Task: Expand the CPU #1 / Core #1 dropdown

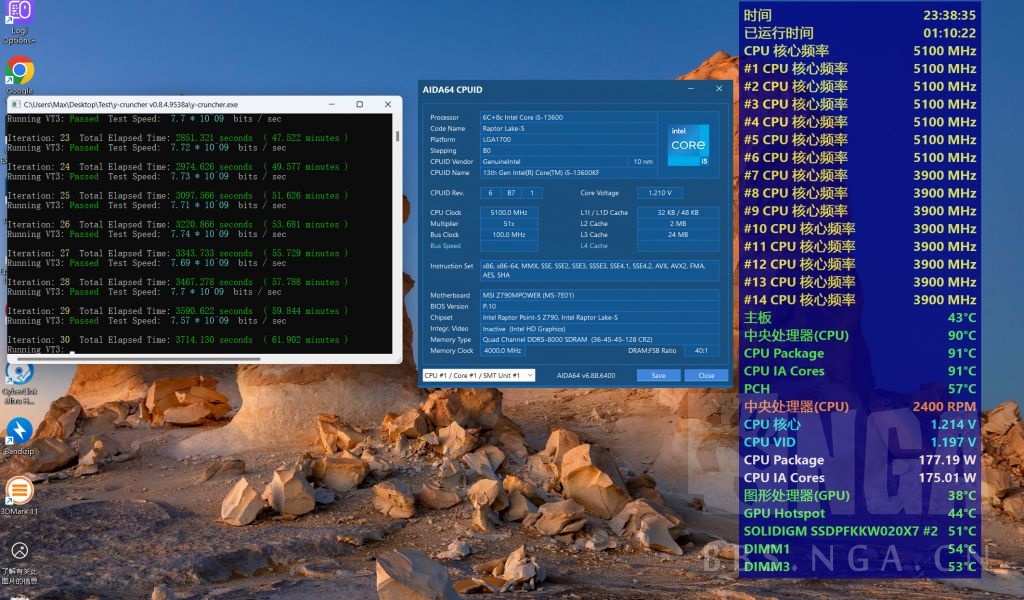Action: coord(478,375)
